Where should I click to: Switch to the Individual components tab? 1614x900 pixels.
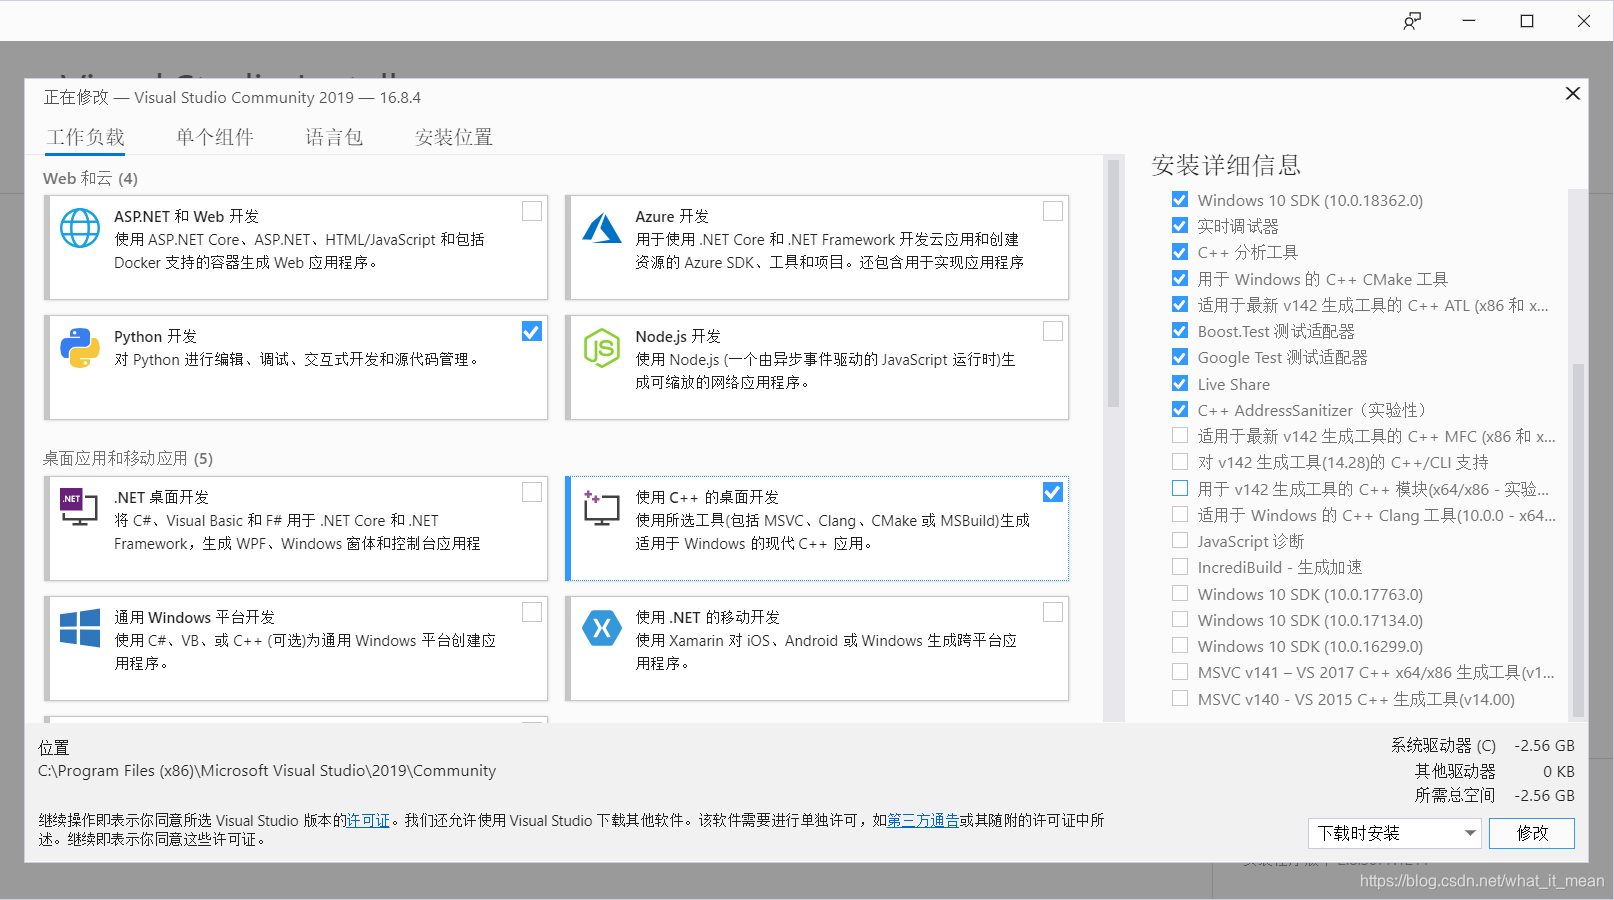point(215,137)
